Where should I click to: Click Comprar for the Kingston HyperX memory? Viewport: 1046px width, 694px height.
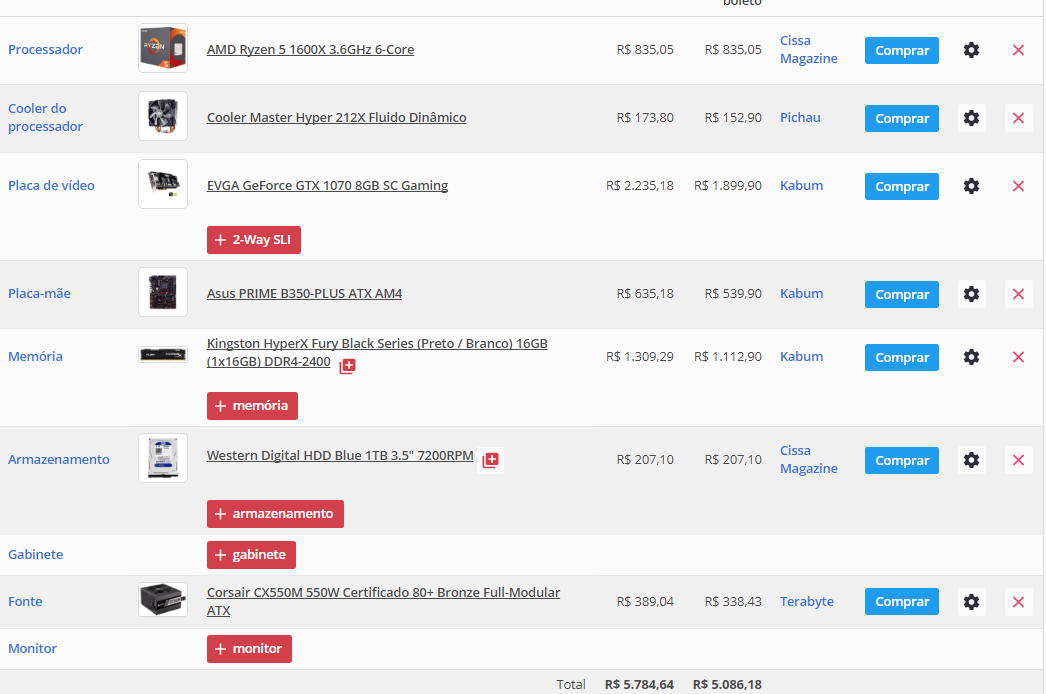click(902, 358)
